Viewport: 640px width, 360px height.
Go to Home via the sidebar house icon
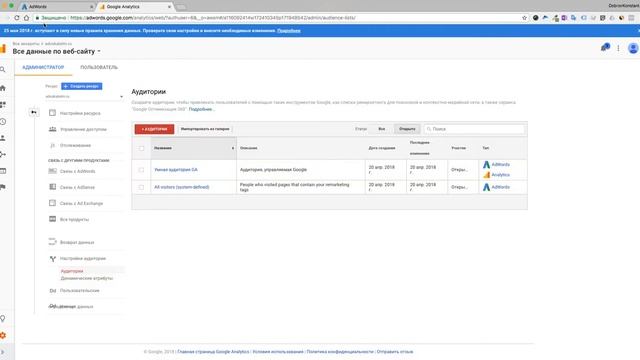3,88
